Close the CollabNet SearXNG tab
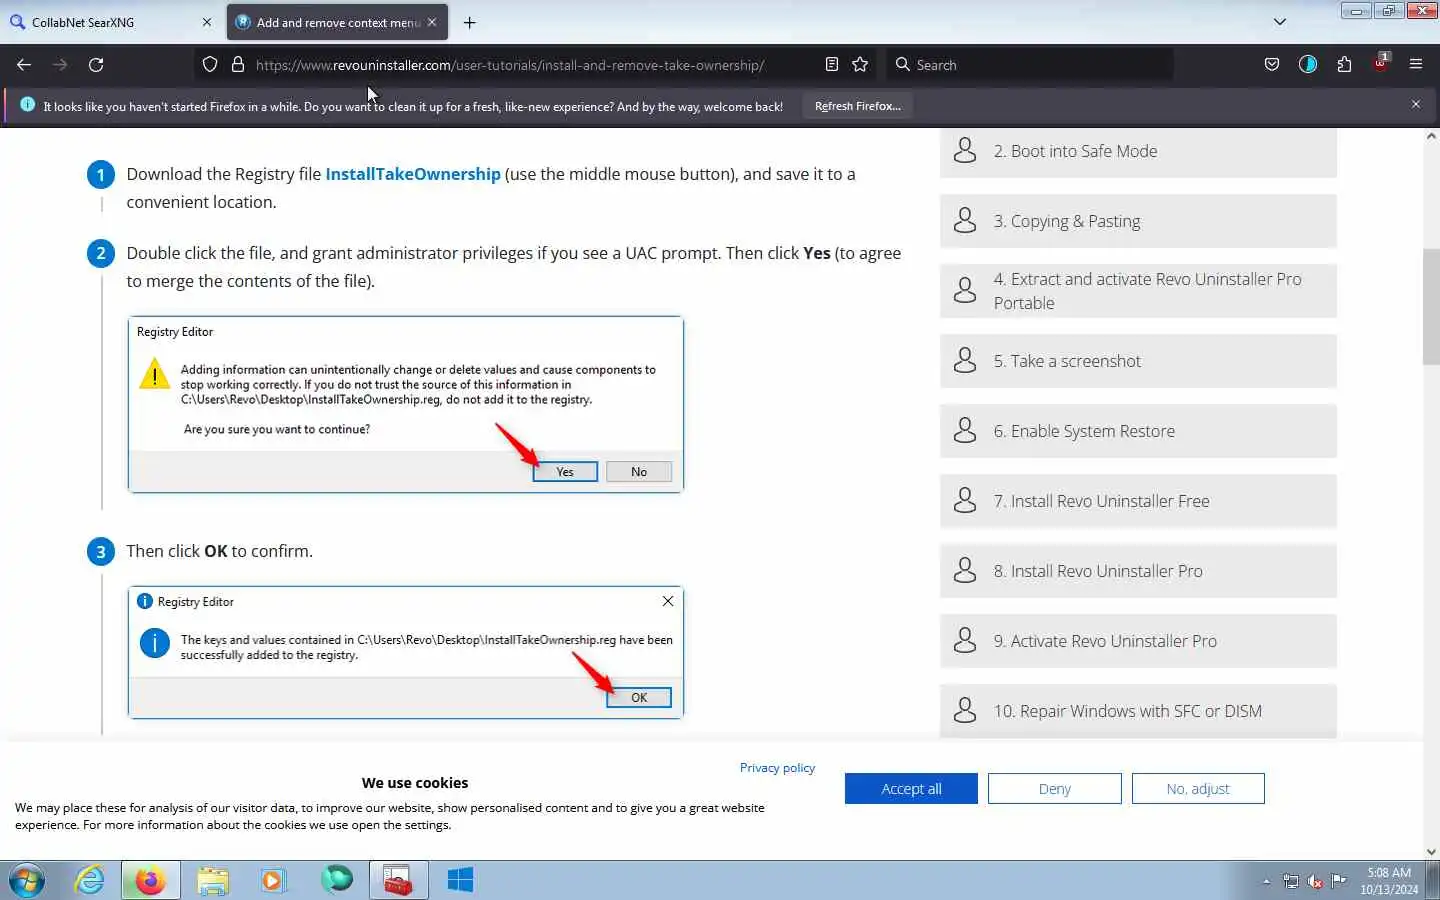 click(x=207, y=22)
